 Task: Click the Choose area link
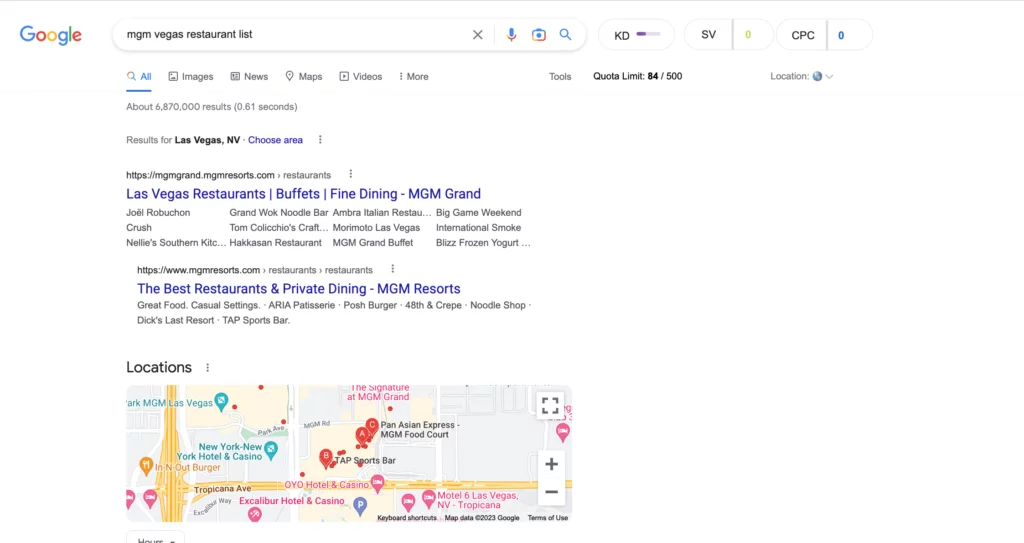click(x=275, y=140)
